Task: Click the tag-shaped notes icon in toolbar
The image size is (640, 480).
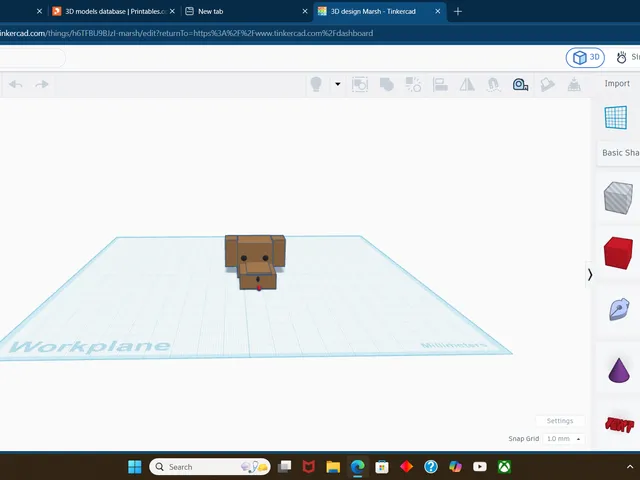Action: [x=547, y=84]
